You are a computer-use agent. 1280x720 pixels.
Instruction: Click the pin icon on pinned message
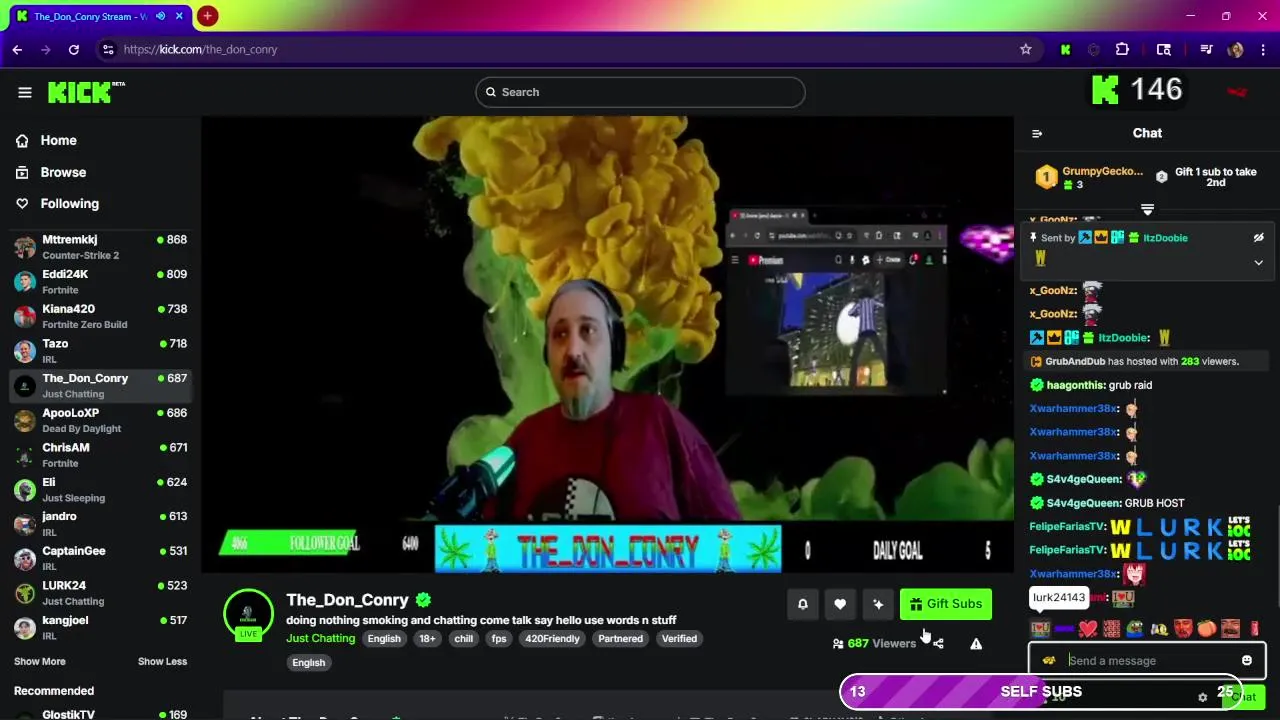pyautogui.click(x=1034, y=238)
